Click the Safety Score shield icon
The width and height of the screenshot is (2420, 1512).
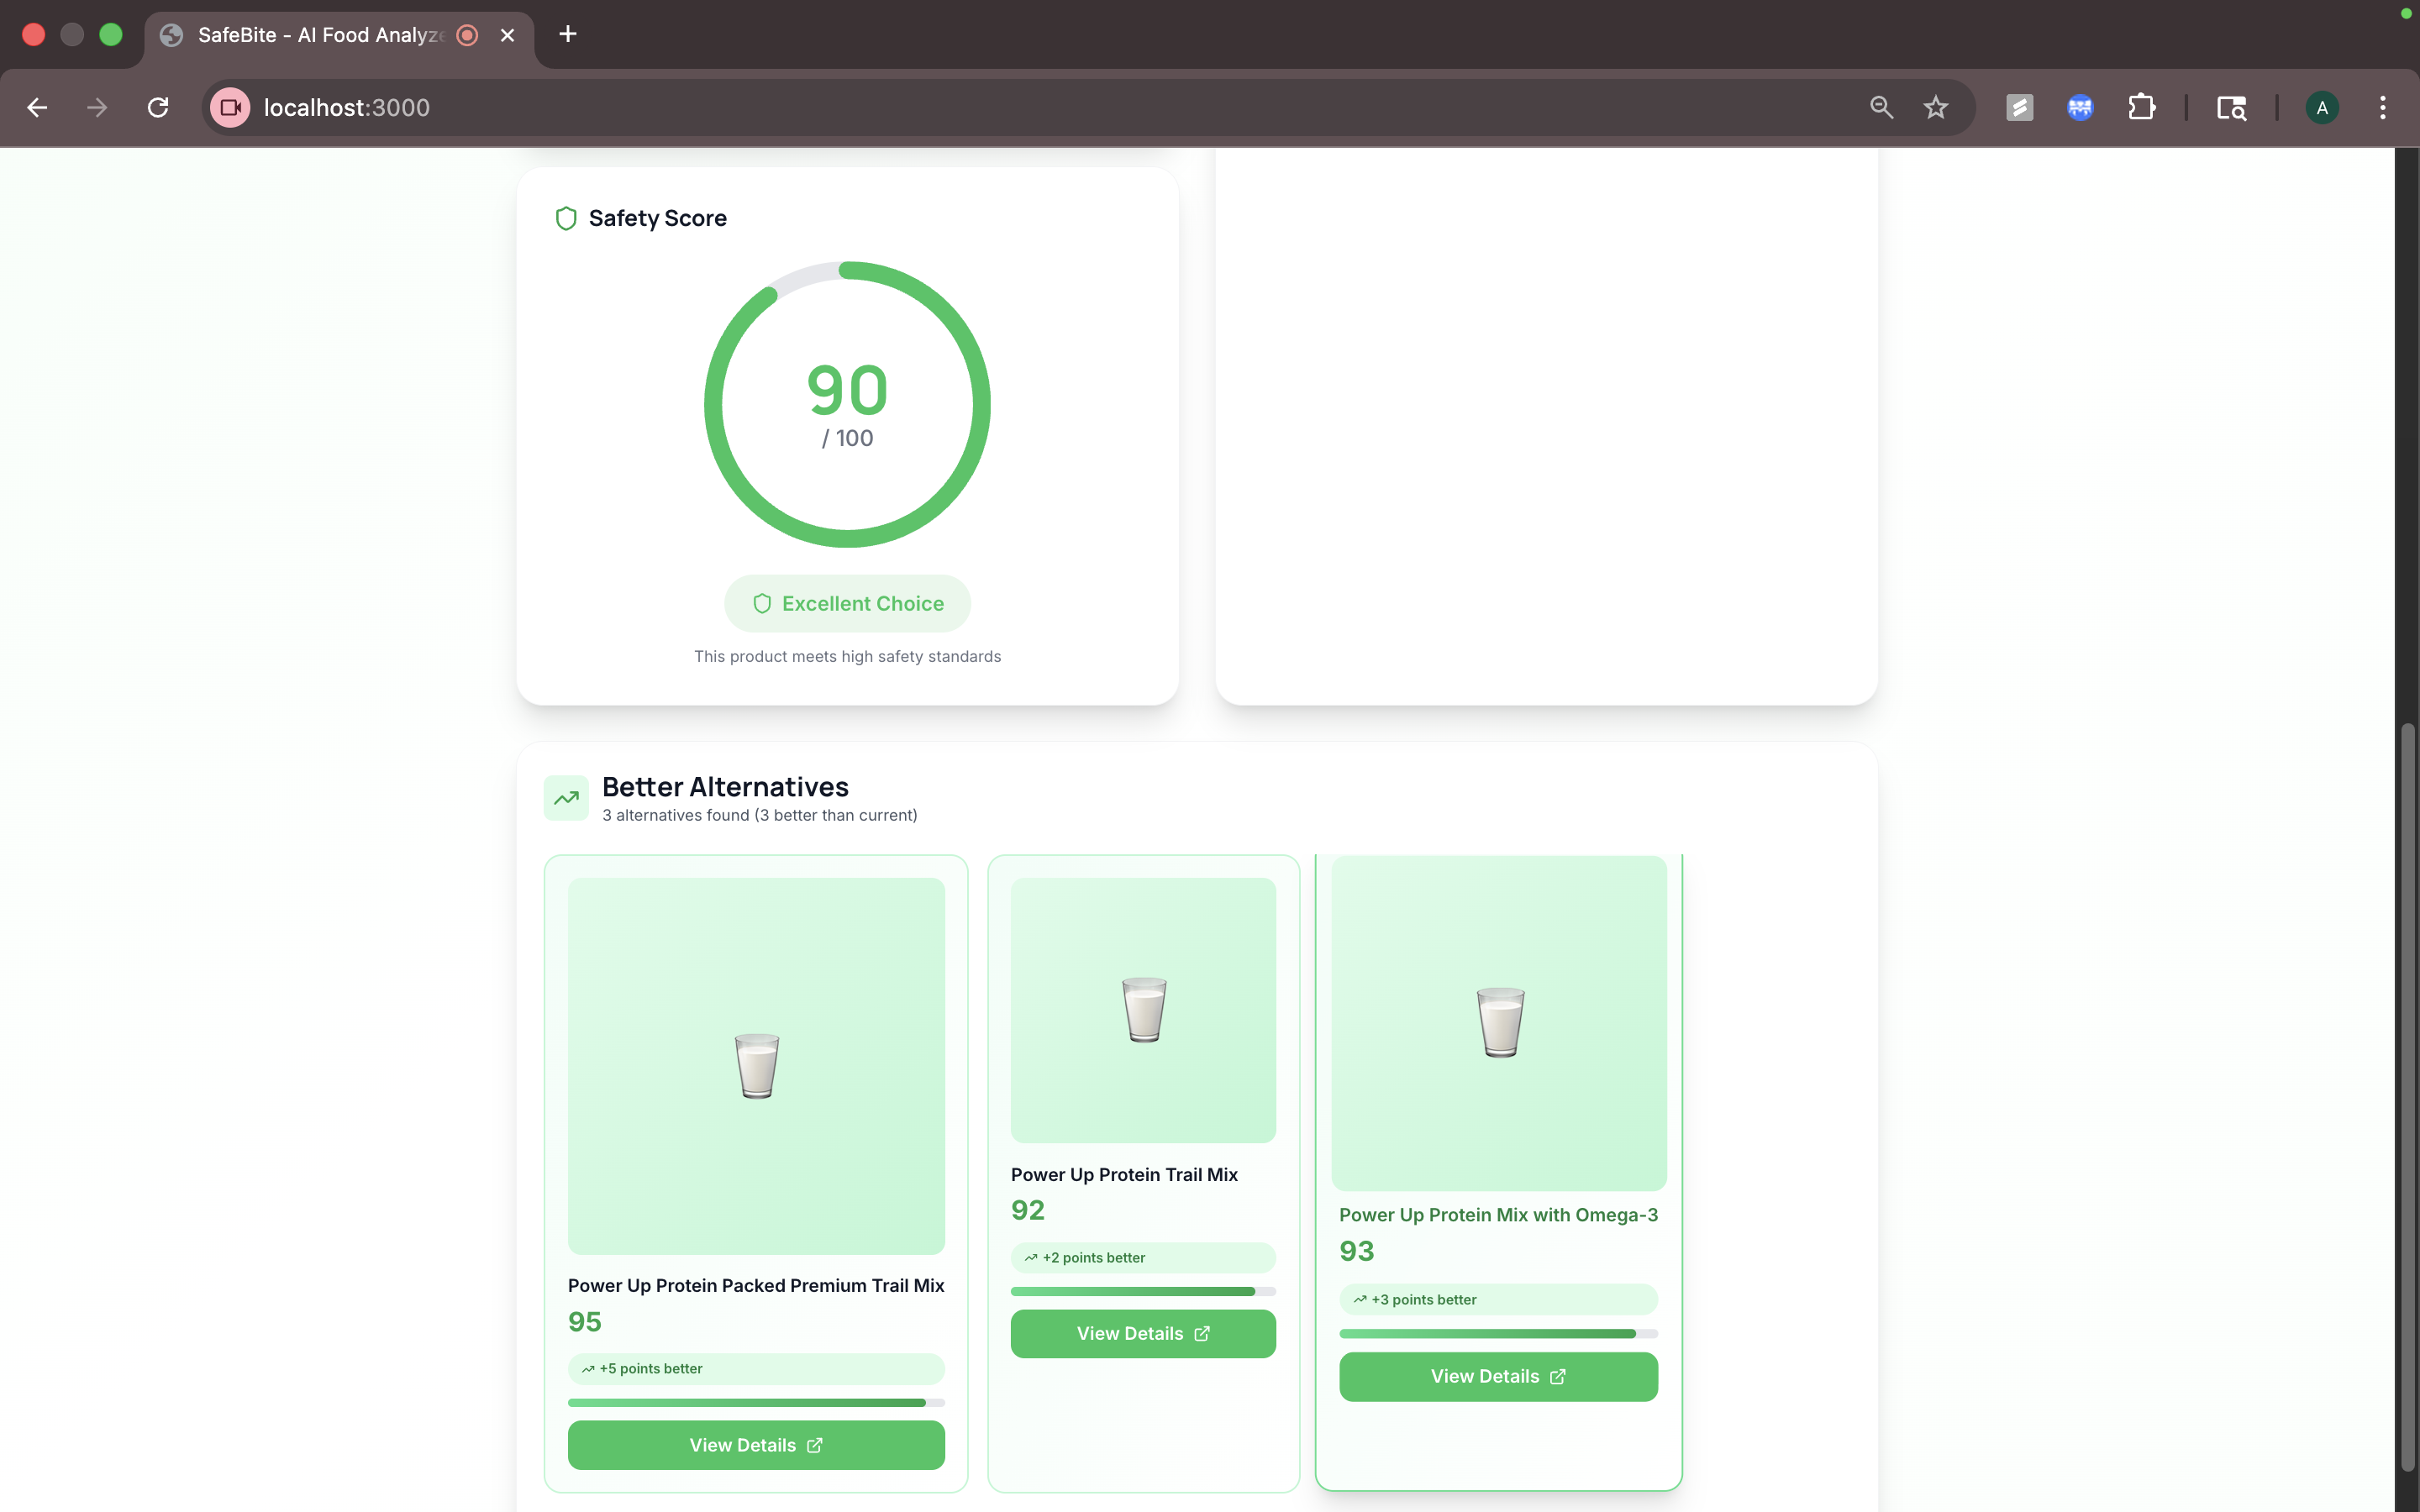[566, 218]
